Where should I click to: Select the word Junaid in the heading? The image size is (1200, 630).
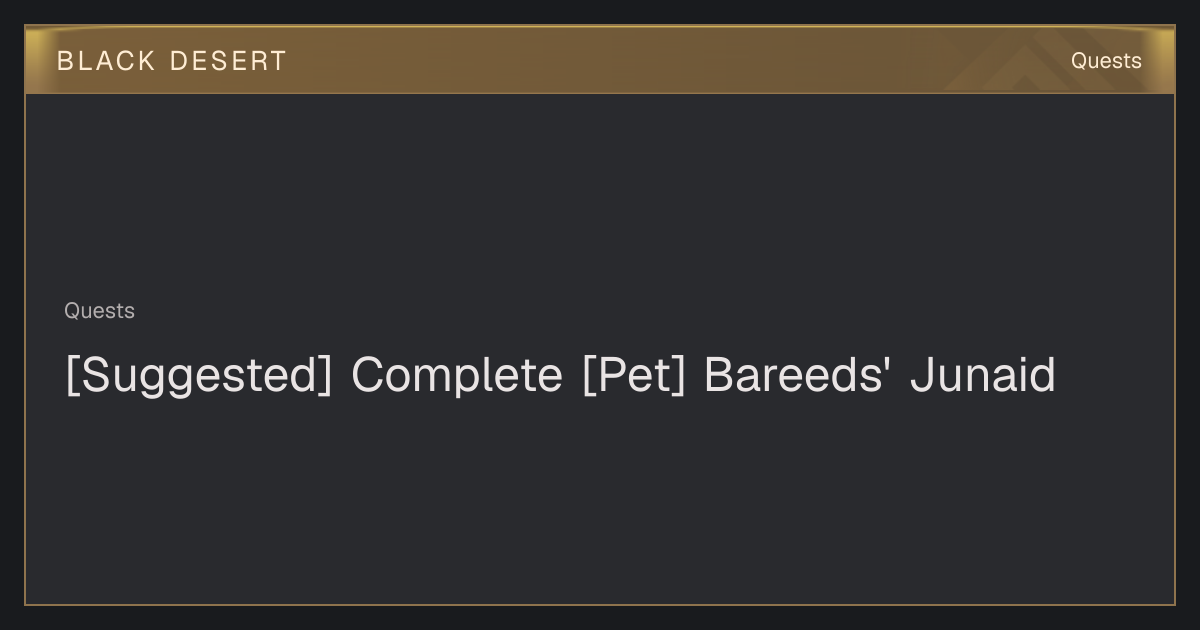click(983, 376)
